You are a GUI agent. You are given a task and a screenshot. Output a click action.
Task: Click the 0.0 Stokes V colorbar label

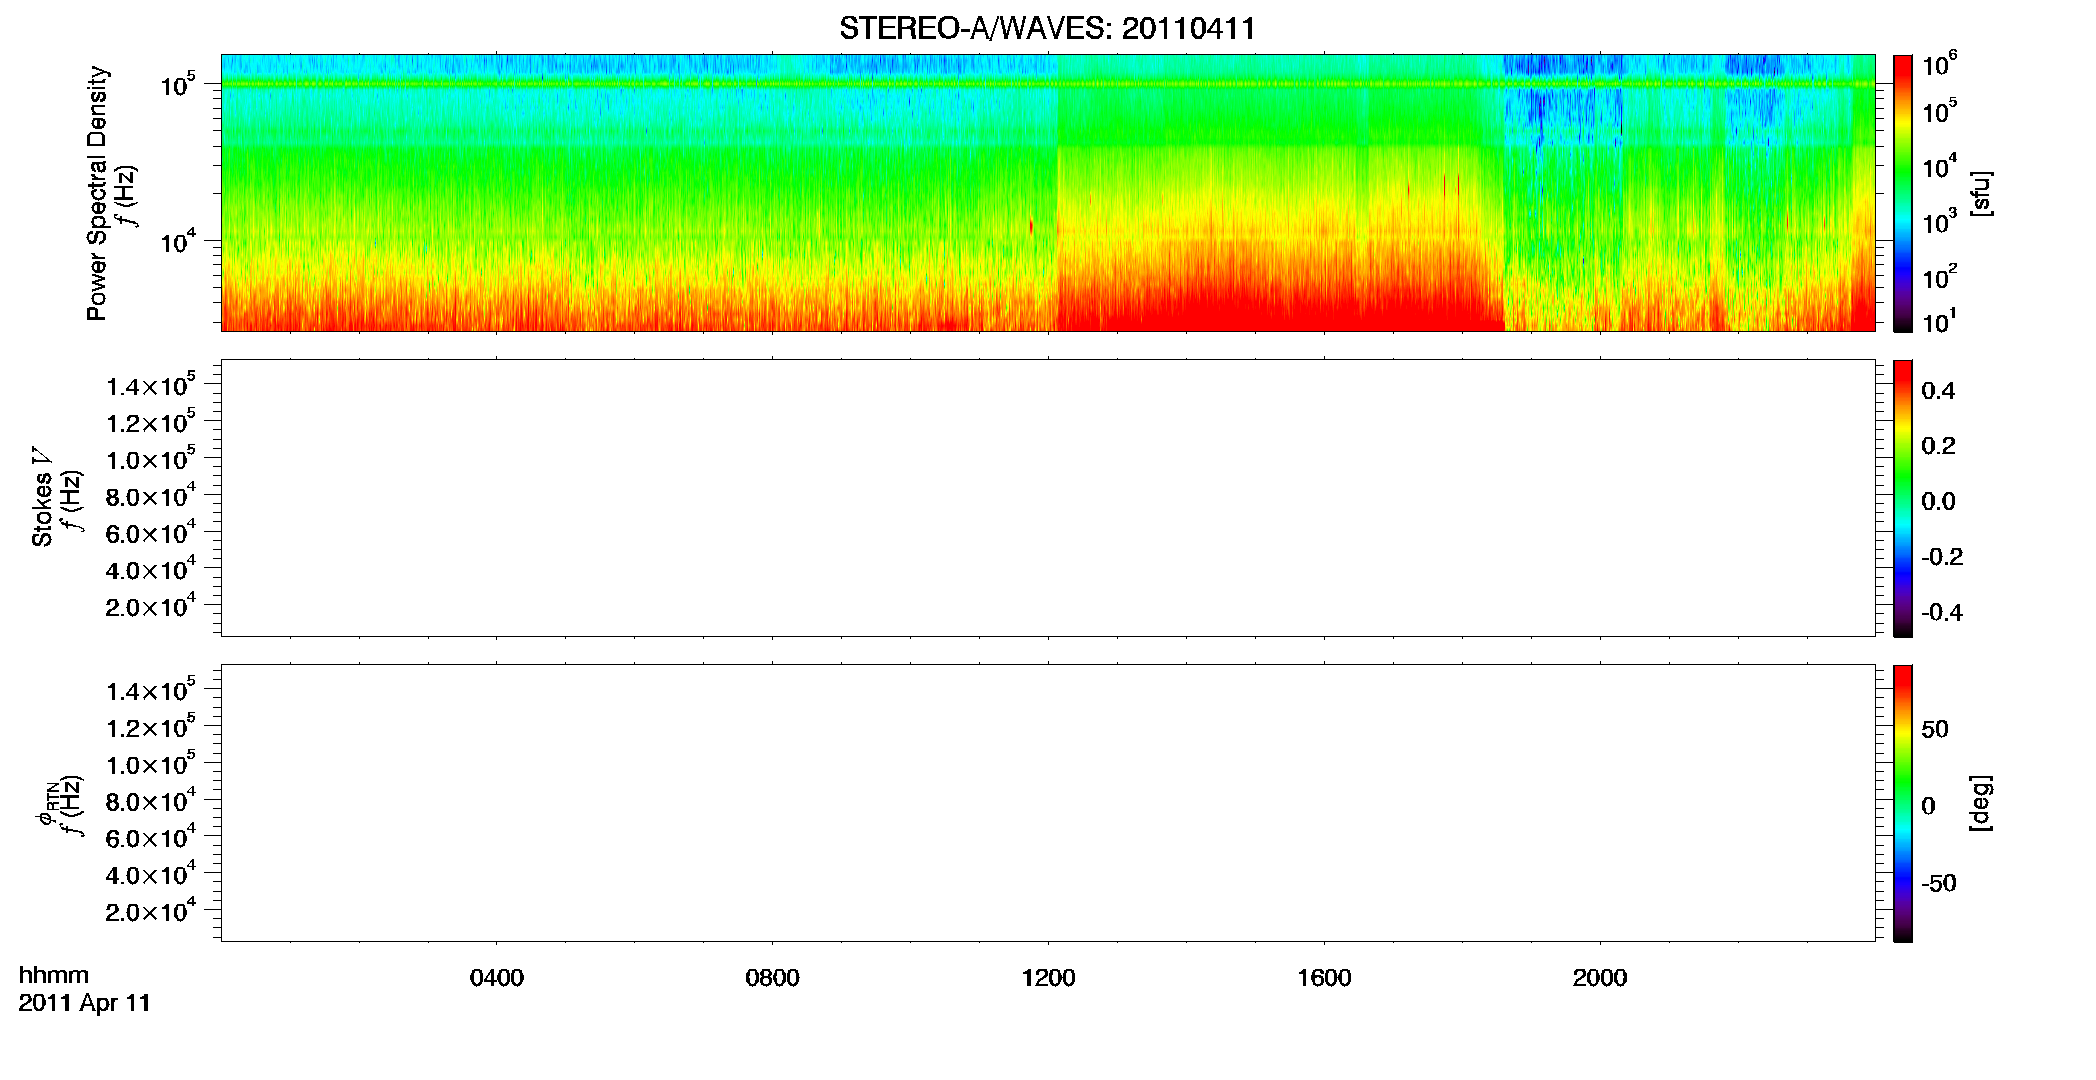click(x=1938, y=502)
